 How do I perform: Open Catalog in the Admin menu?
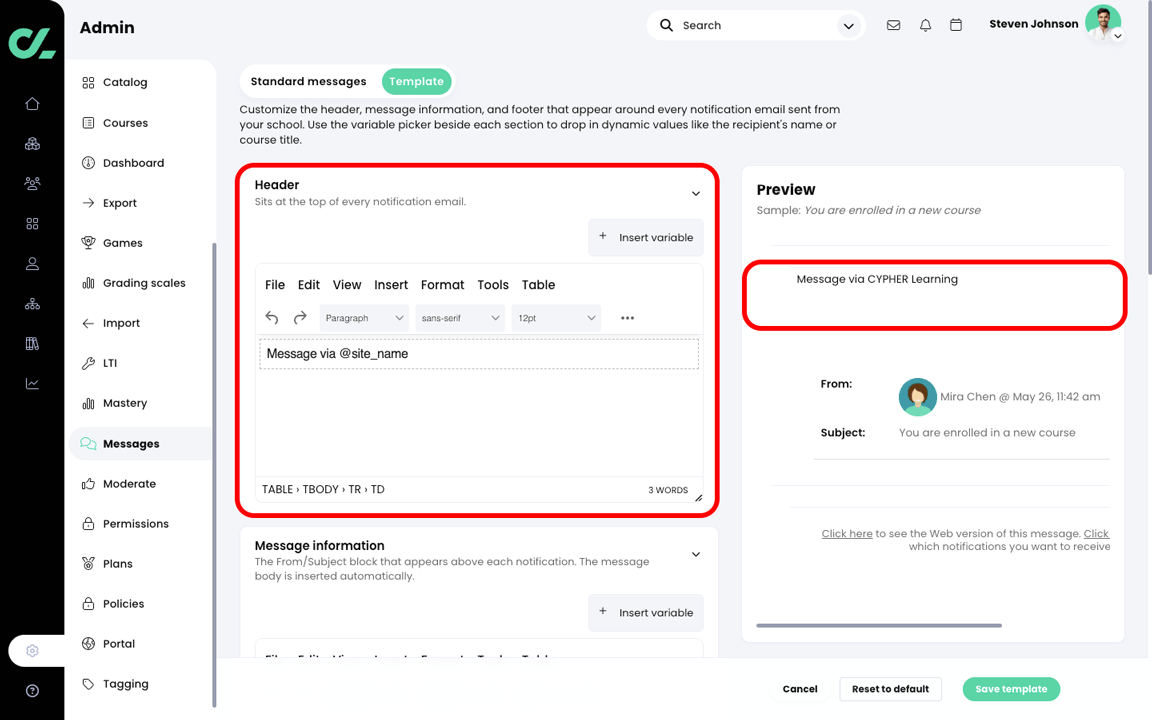pos(125,82)
